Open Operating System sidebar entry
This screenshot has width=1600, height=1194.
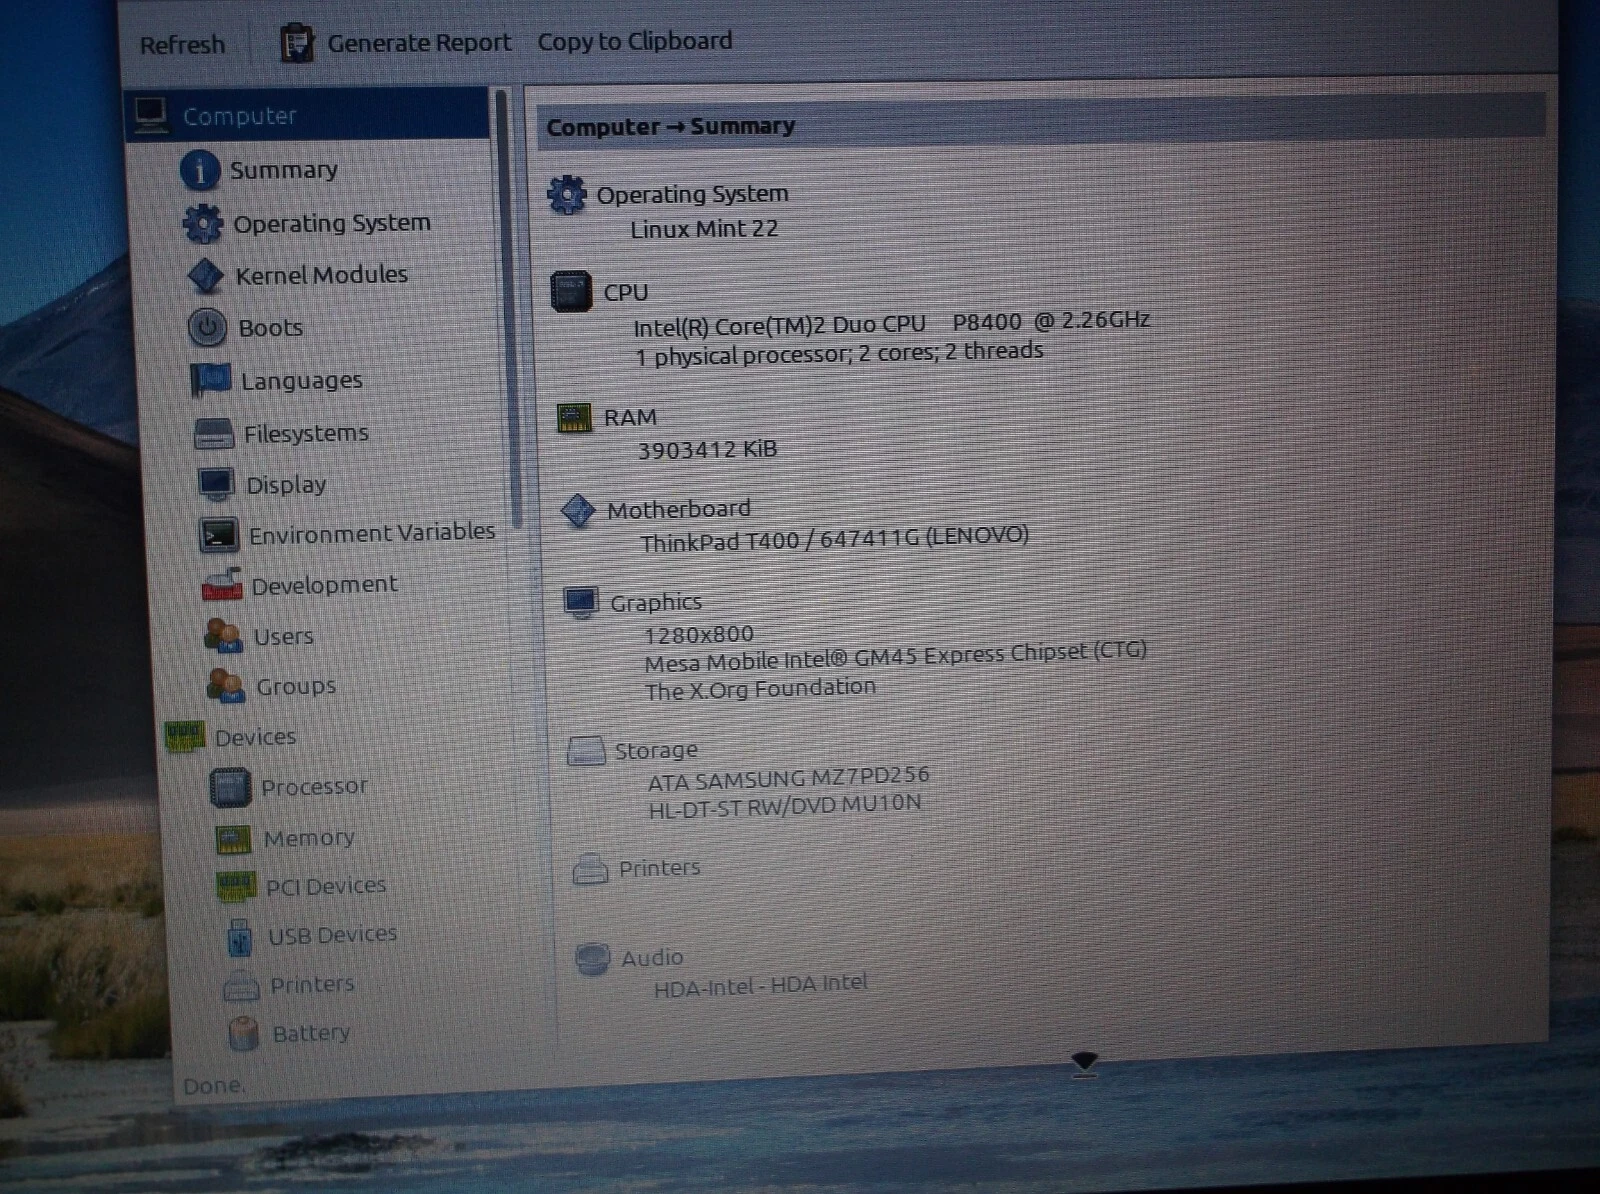pos(332,222)
